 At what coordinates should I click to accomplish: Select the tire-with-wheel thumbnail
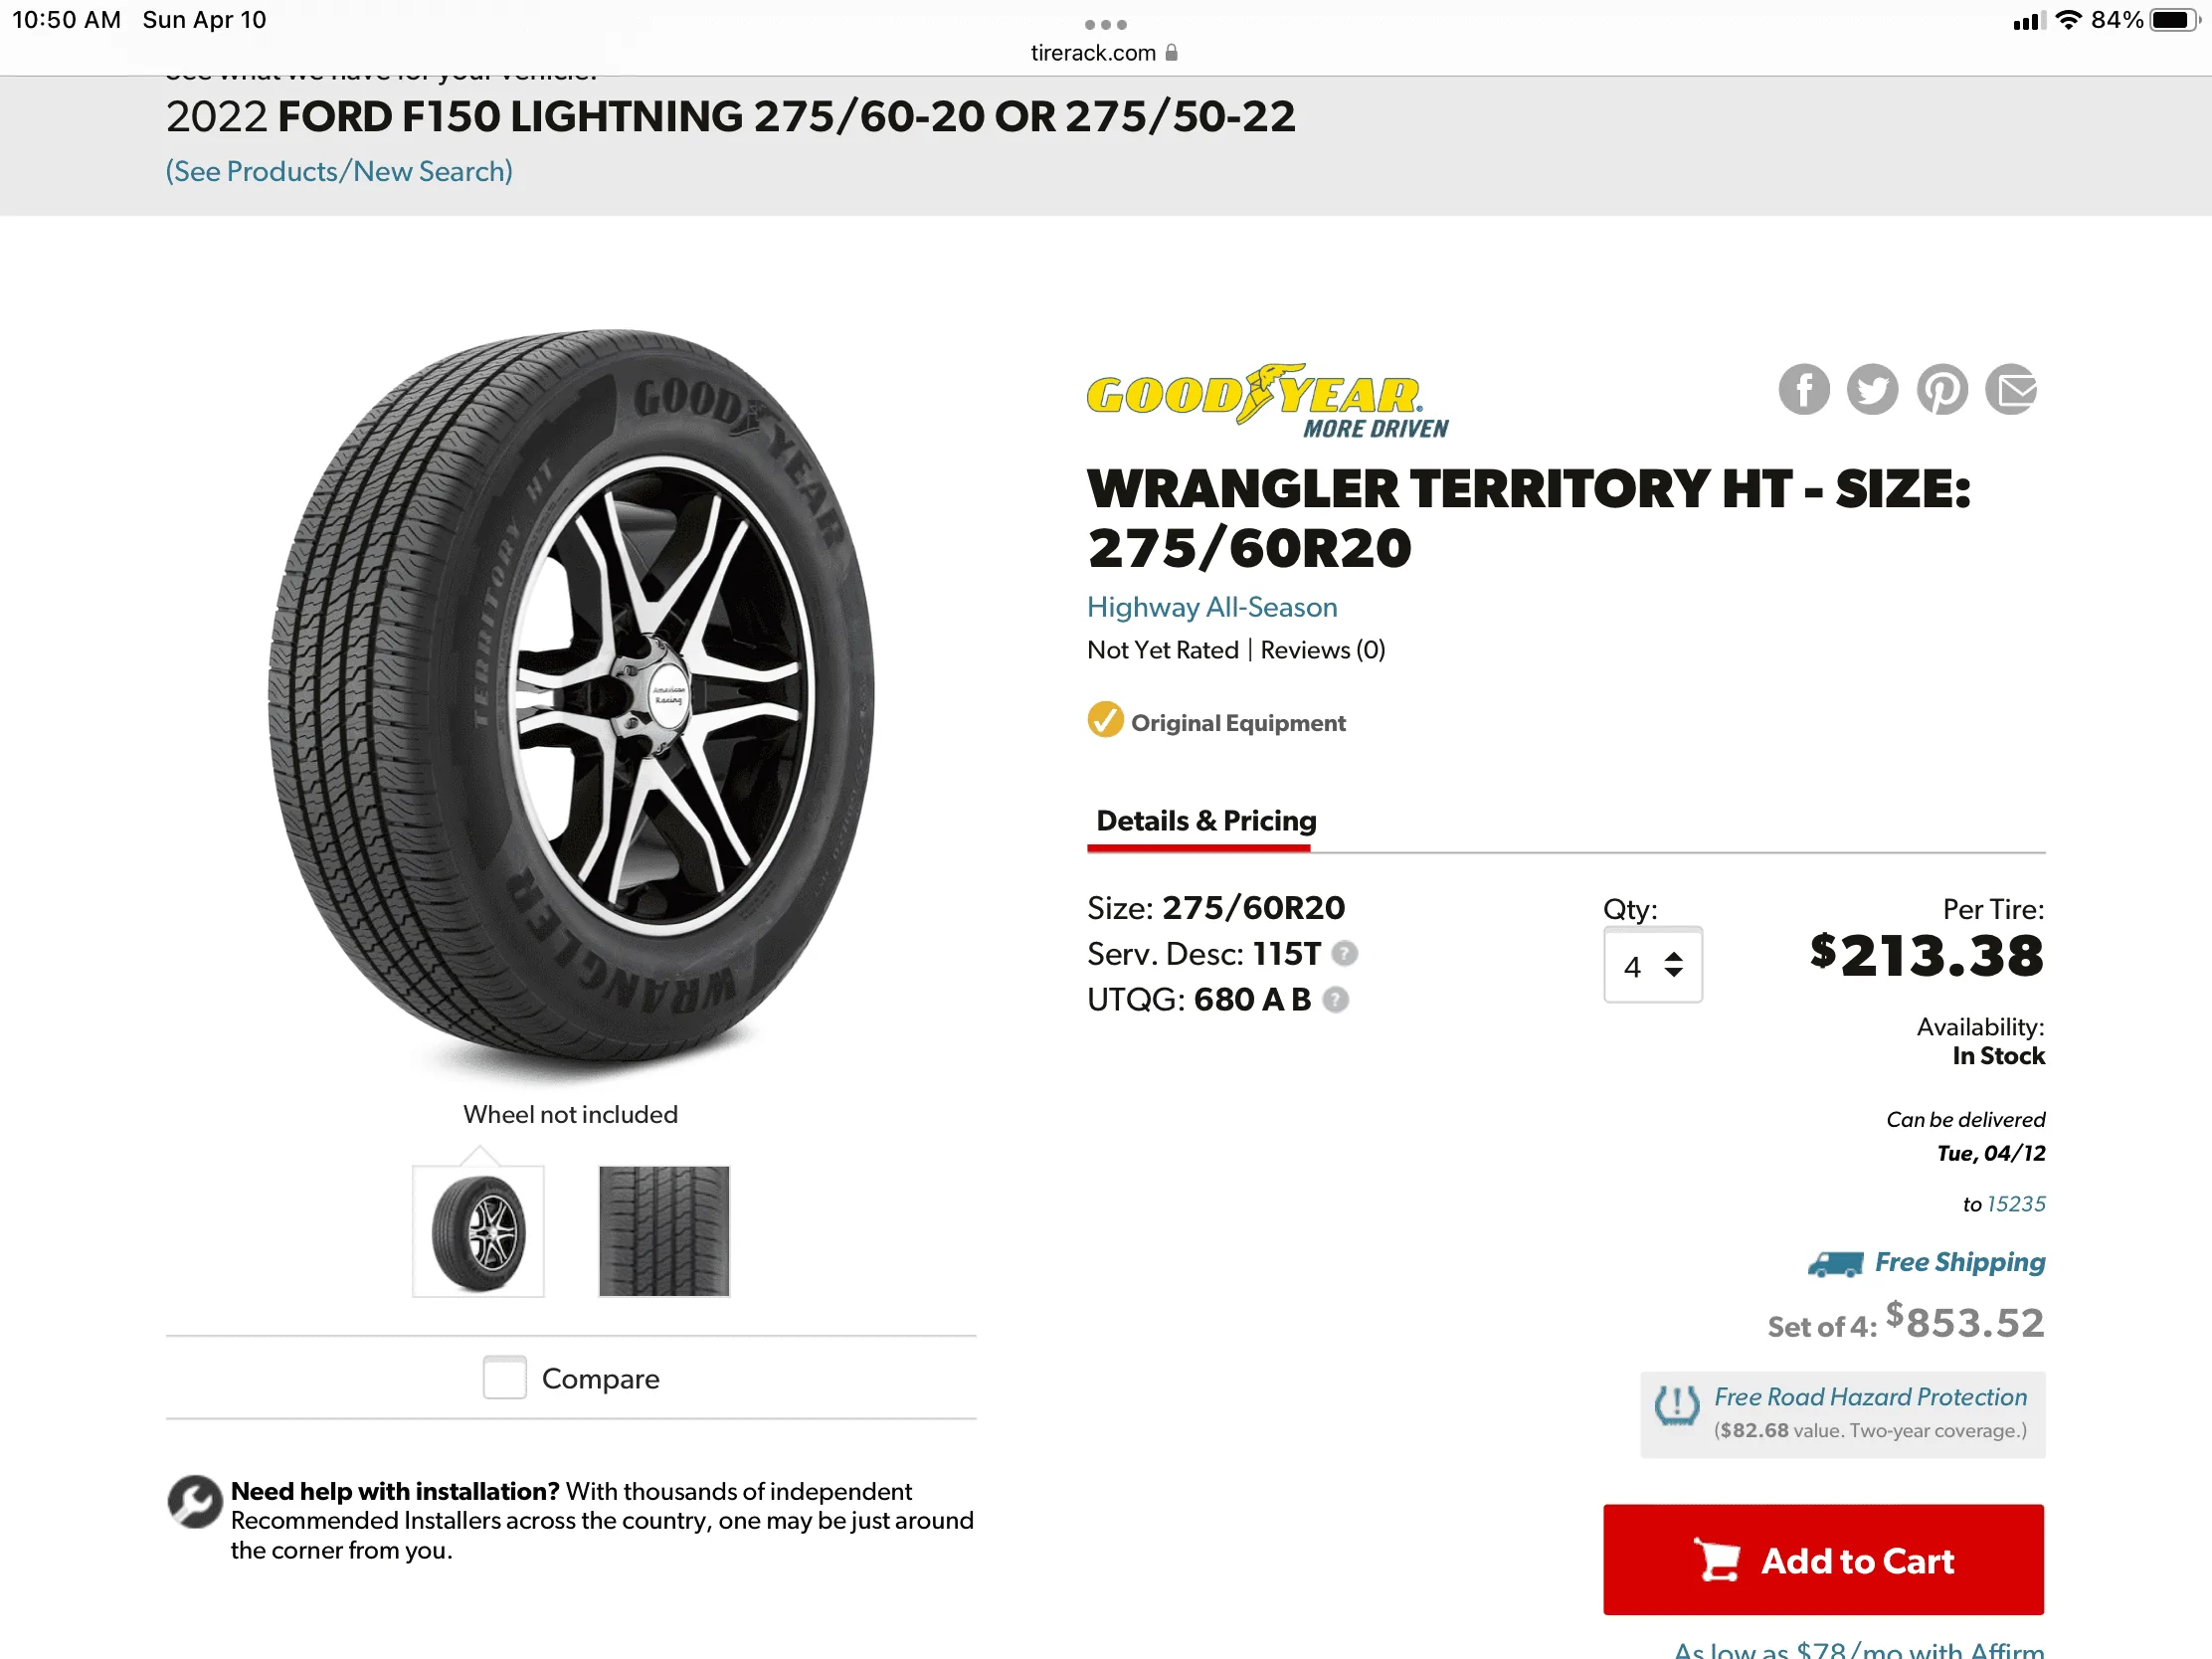[478, 1231]
